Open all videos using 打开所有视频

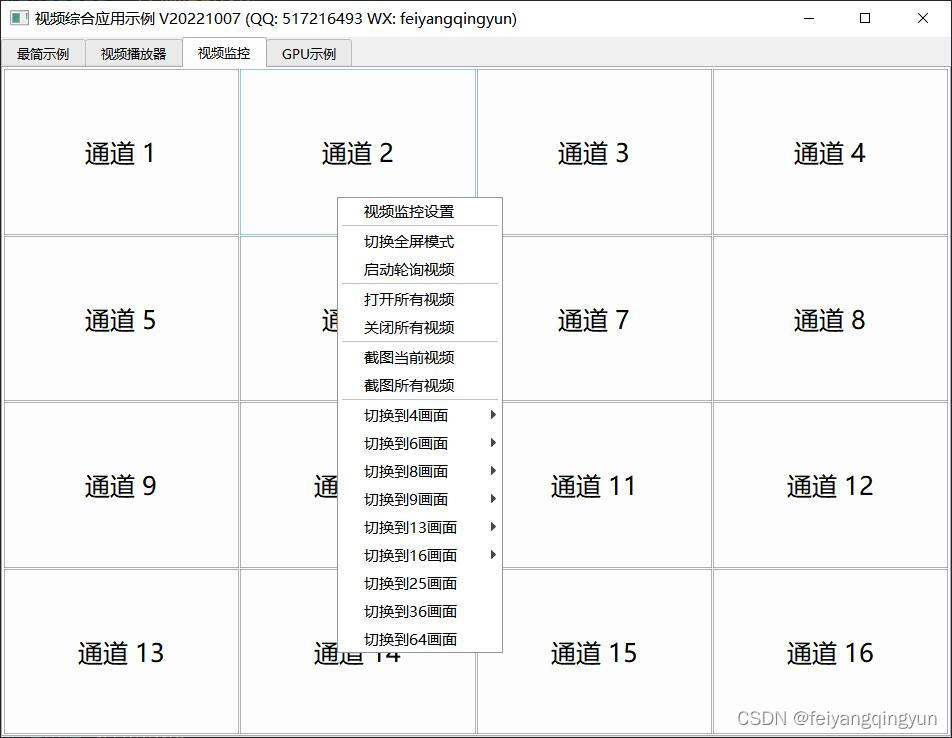tap(410, 299)
